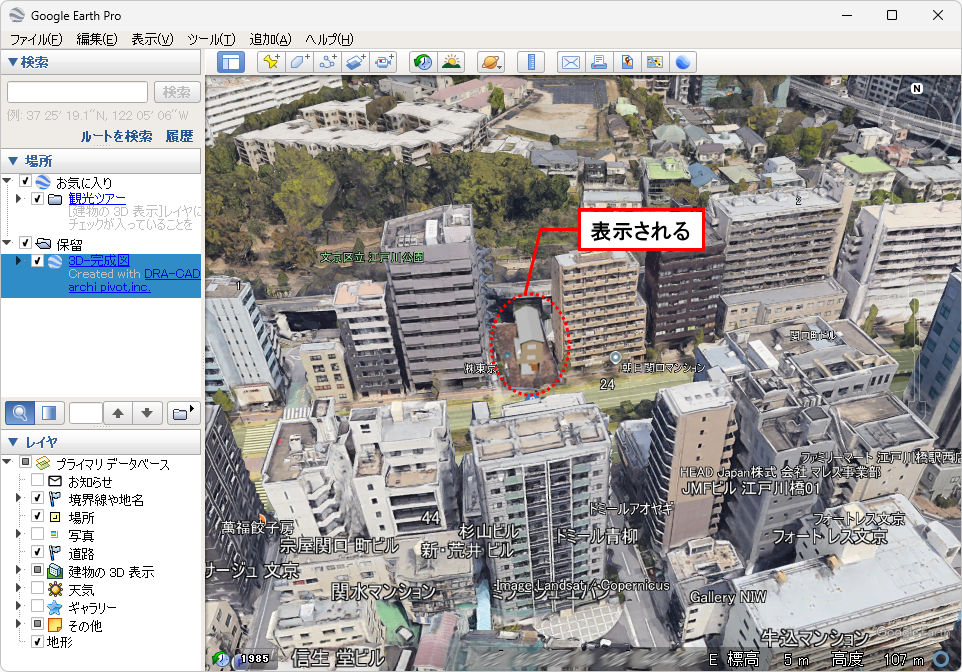Click the search input field
Screen dimensions: 962x672
[x=77, y=92]
